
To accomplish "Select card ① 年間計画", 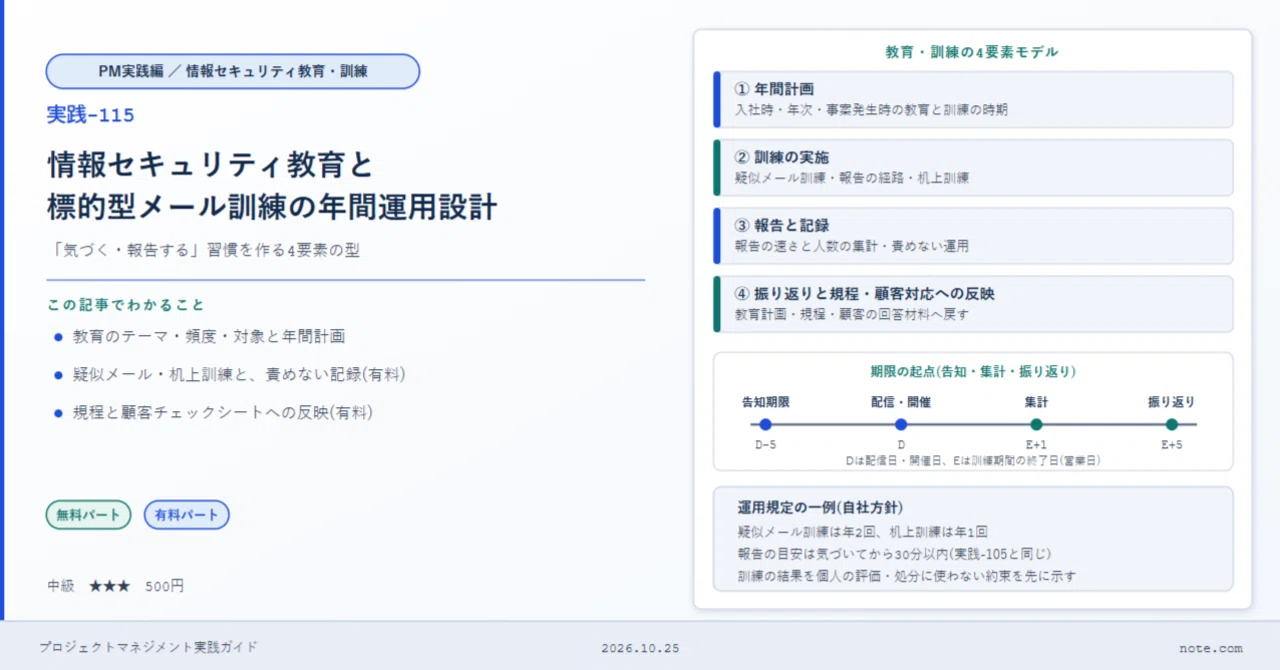I will [973, 99].
